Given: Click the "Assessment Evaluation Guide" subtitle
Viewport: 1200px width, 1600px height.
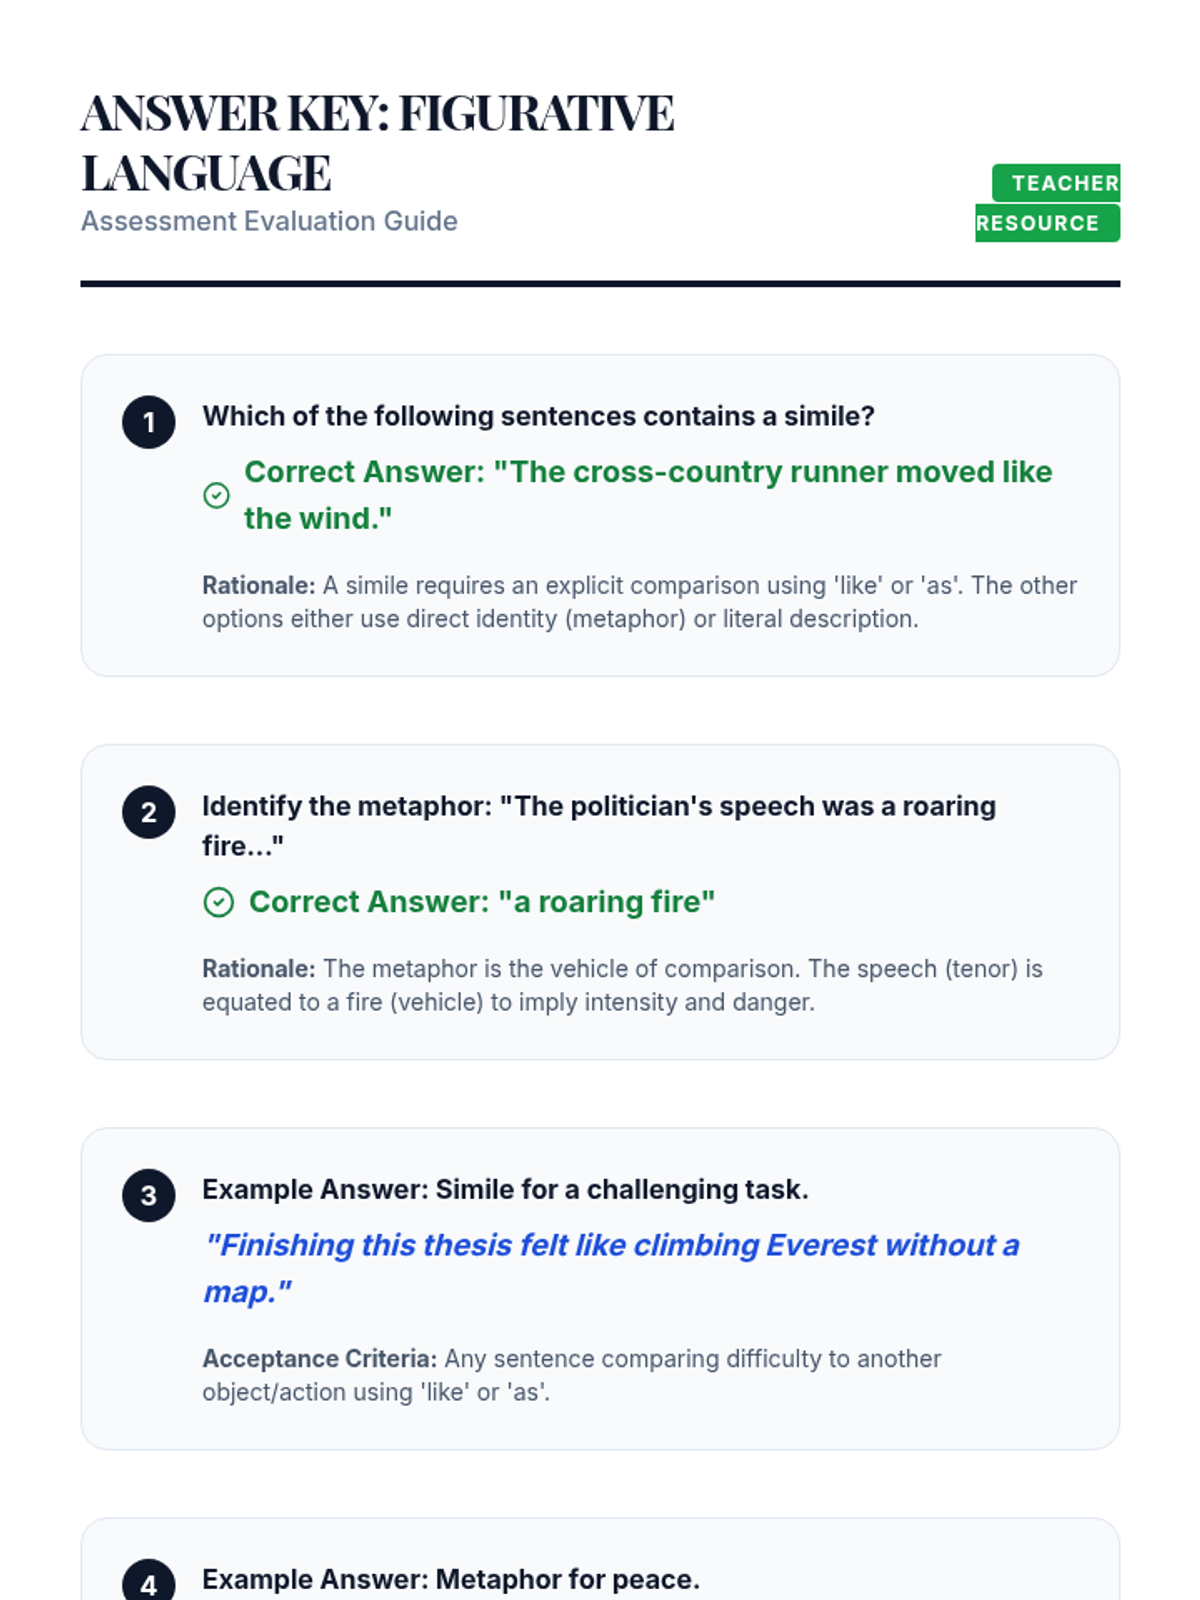Looking at the screenshot, I should (269, 221).
